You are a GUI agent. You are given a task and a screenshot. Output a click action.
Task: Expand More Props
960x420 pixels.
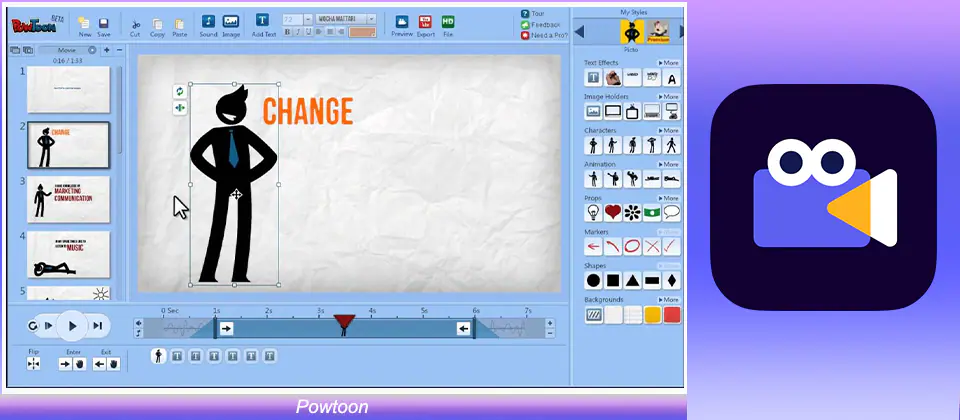point(669,198)
